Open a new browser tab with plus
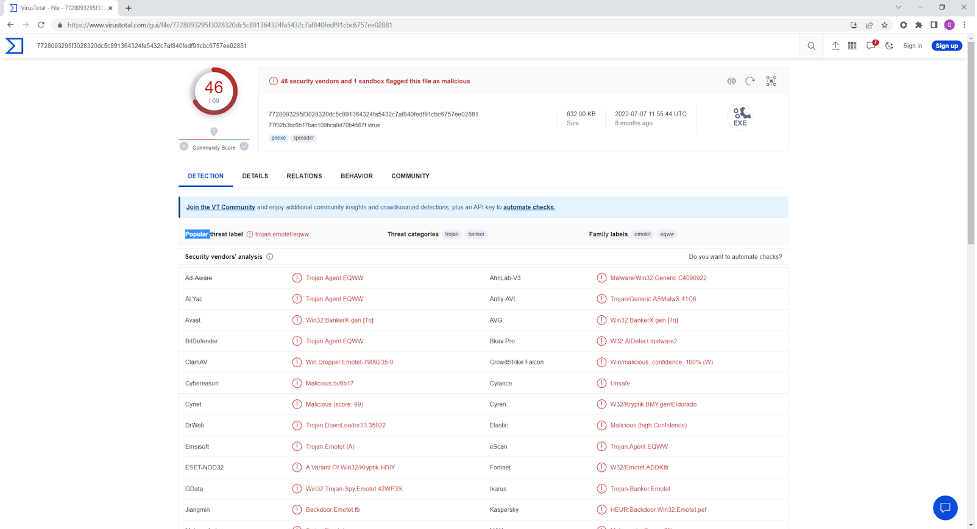The height and width of the screenshot is (529, 977). point(128,8)
